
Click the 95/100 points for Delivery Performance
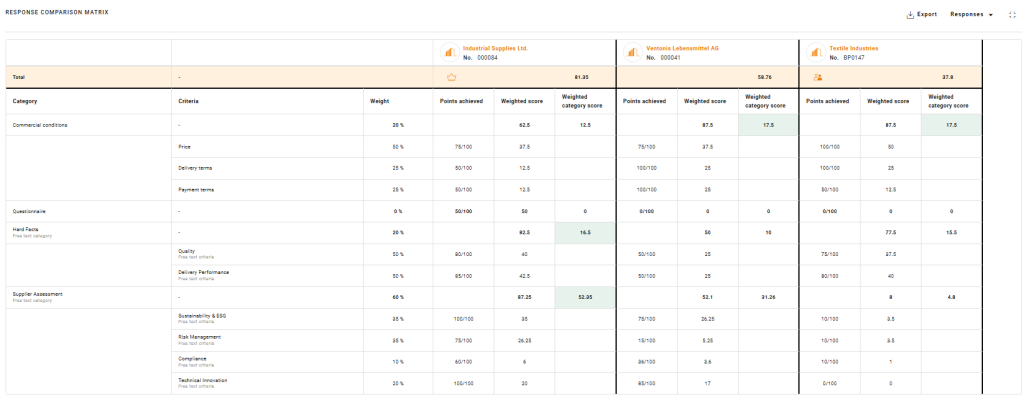click(x=464, y=276)
